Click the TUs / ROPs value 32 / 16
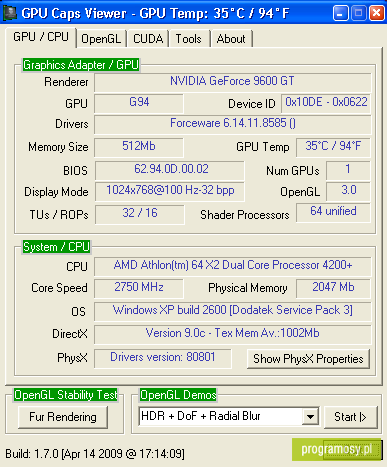Screen dimensions: 387x467 coord(140,214)
